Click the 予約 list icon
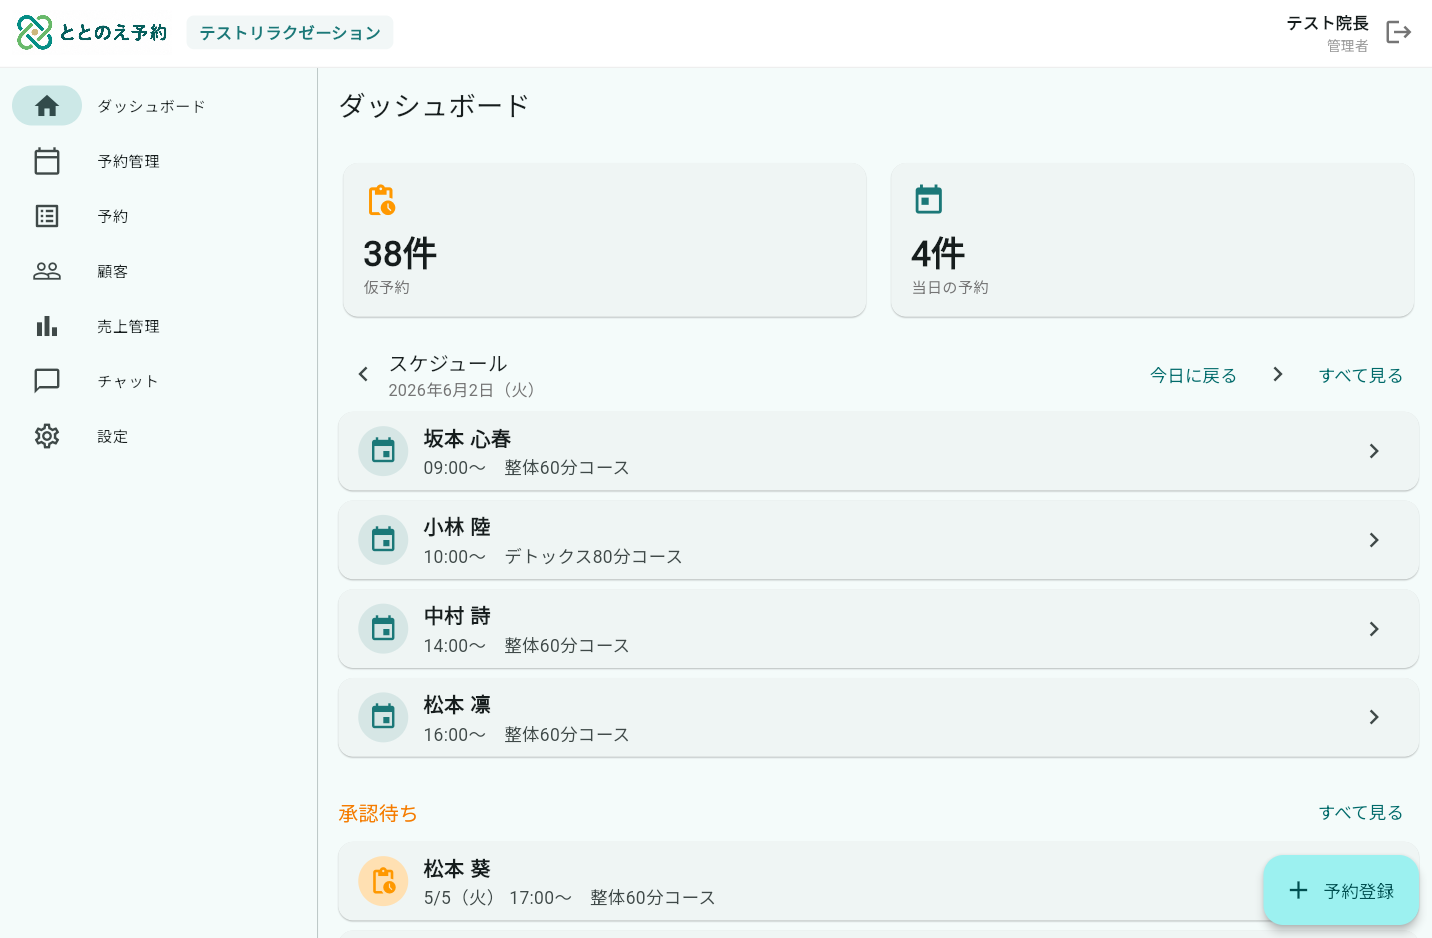The width and height of the screenshot is (1432, 938). (47, 216)
